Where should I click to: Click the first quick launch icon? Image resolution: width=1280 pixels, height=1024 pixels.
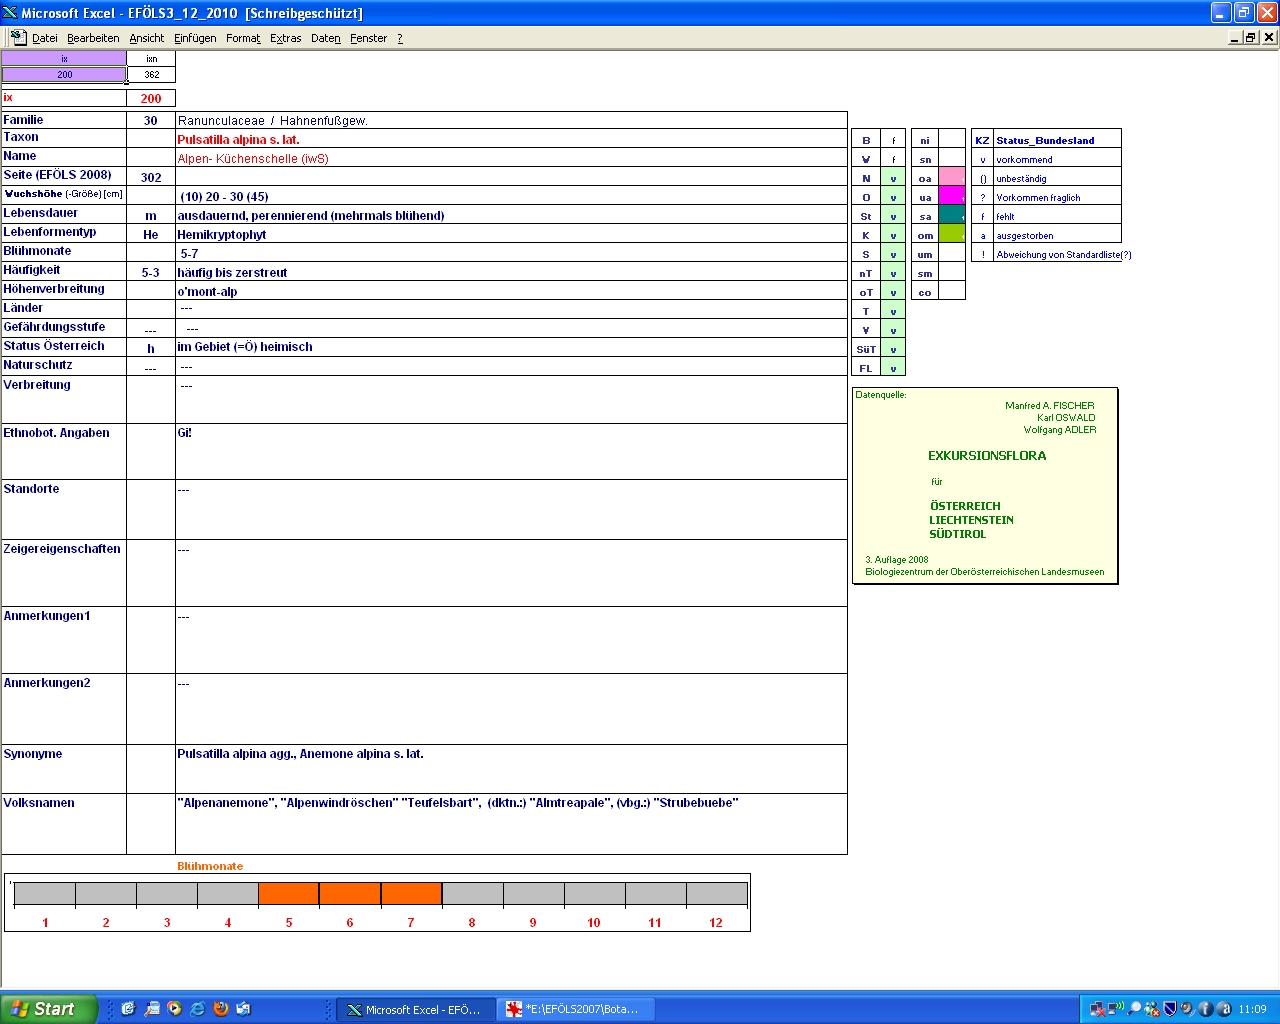[128, 1009]
